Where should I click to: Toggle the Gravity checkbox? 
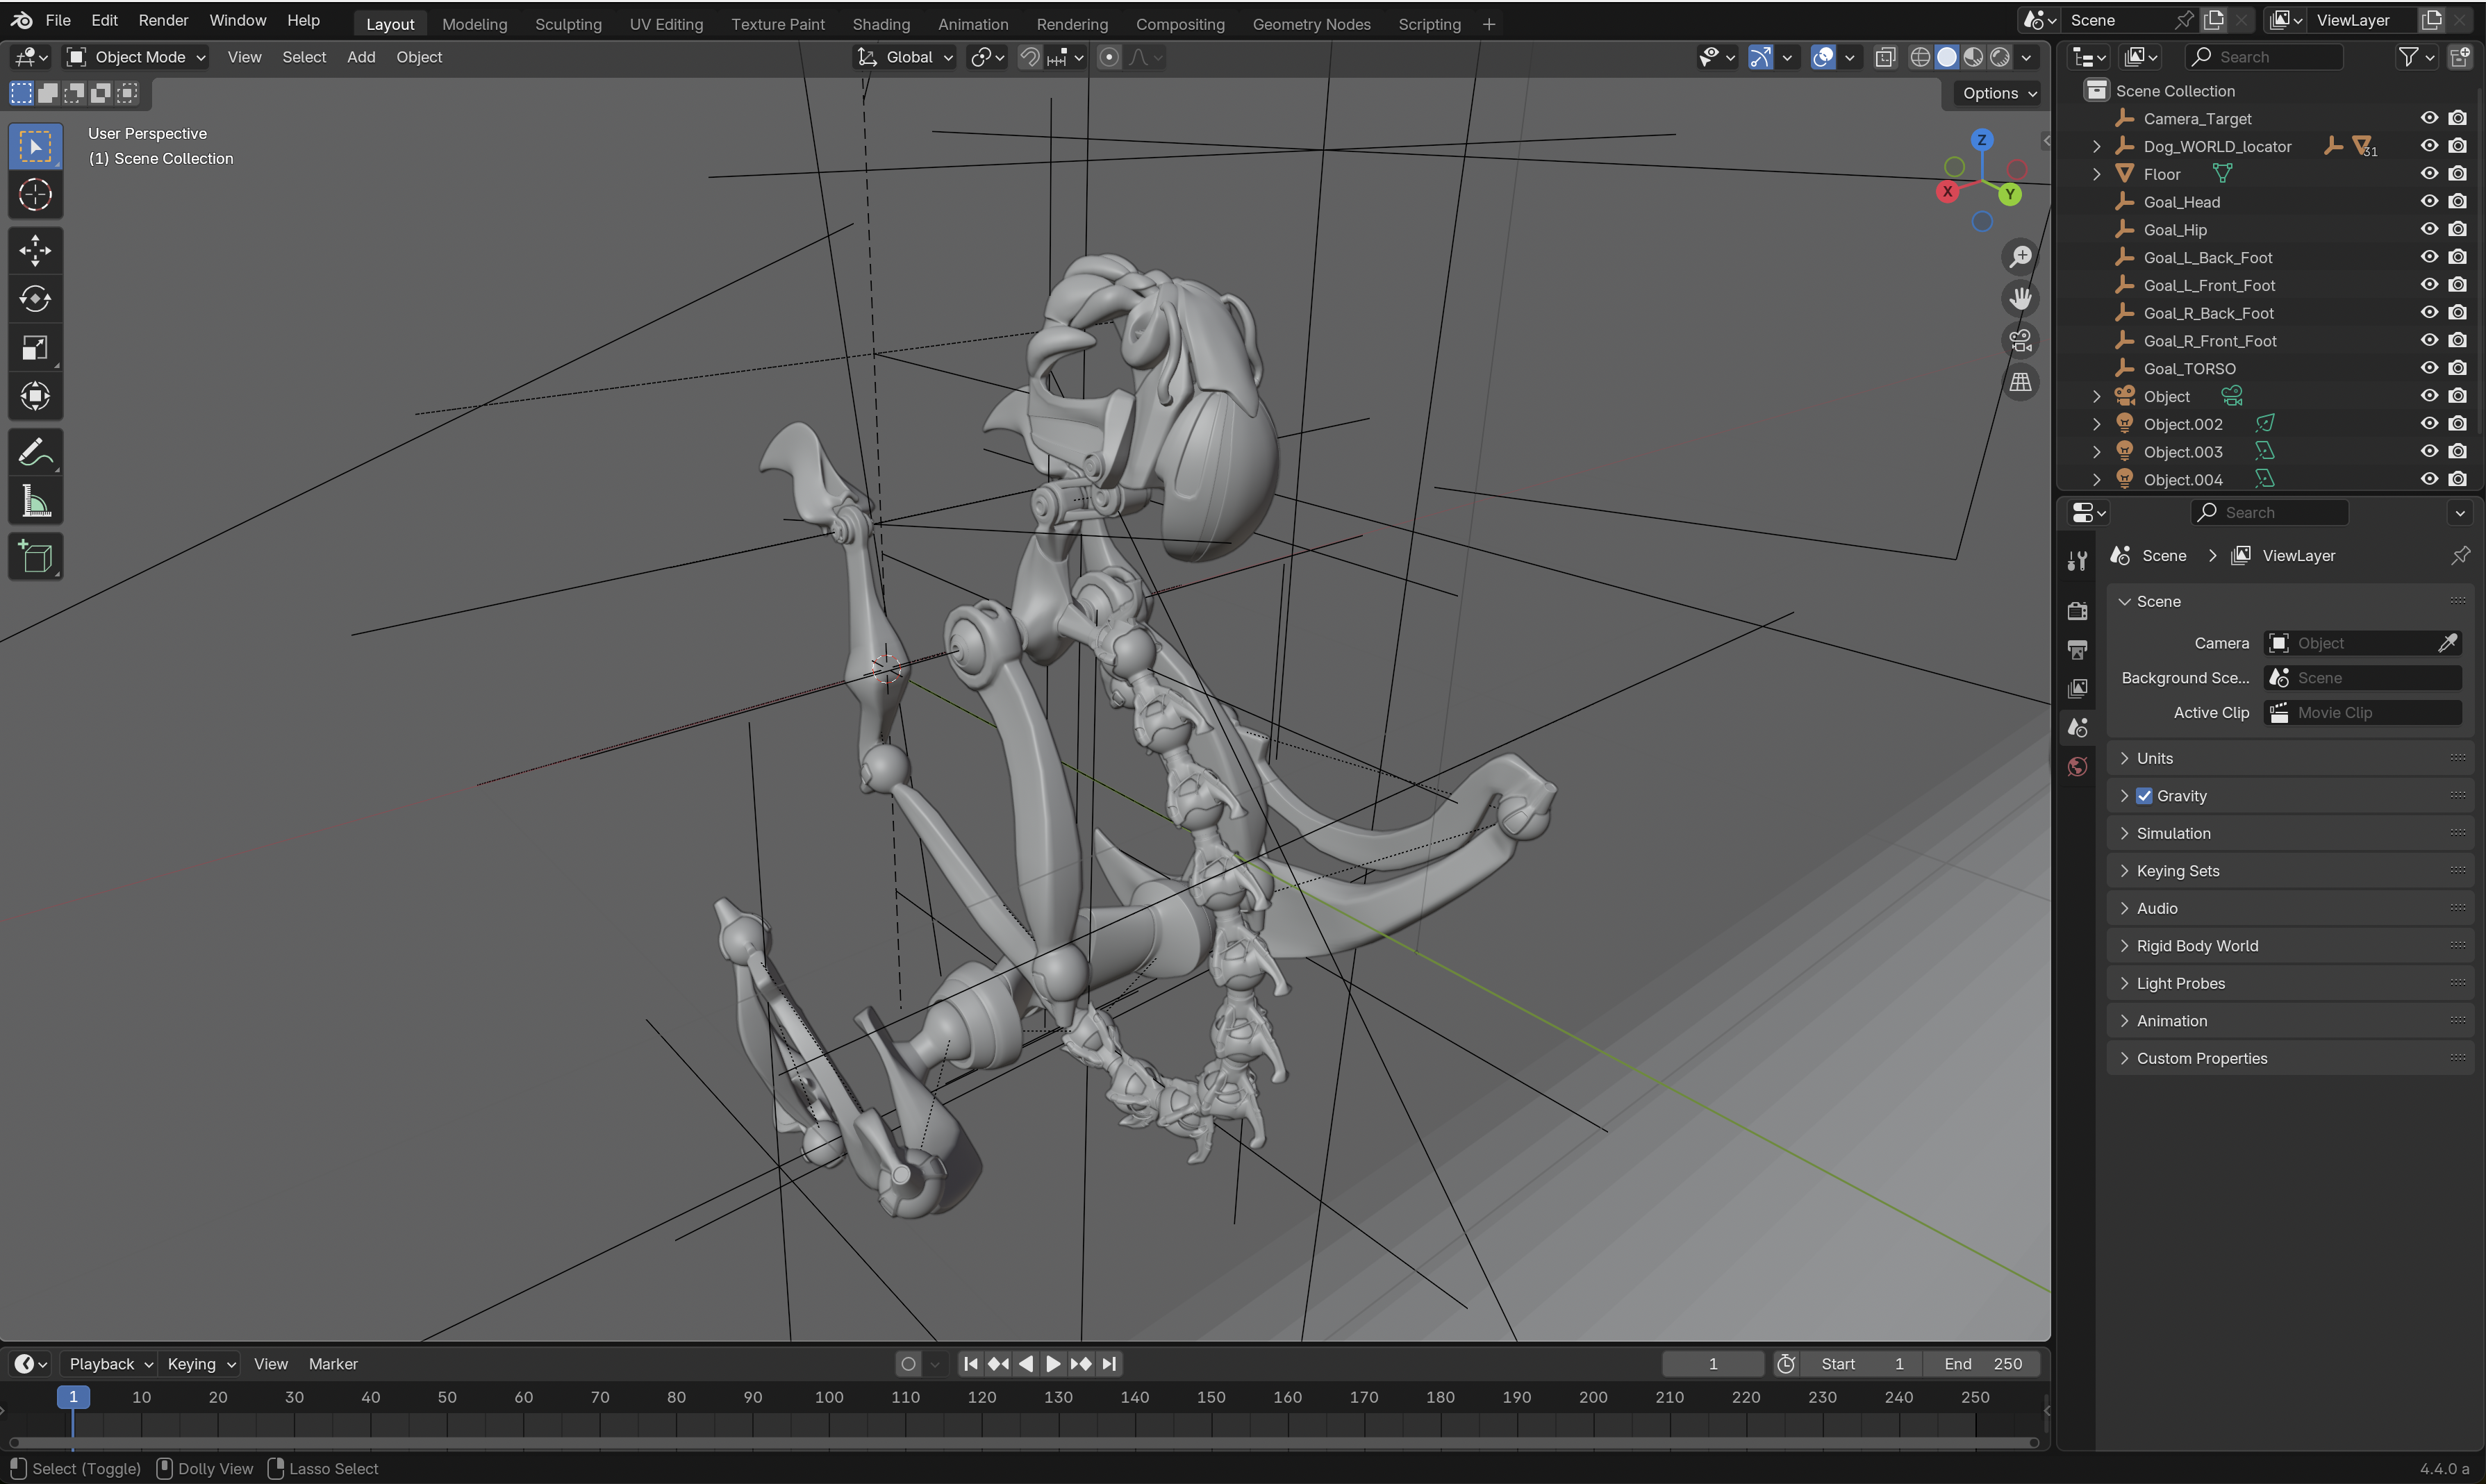[x=2144, y=796]
